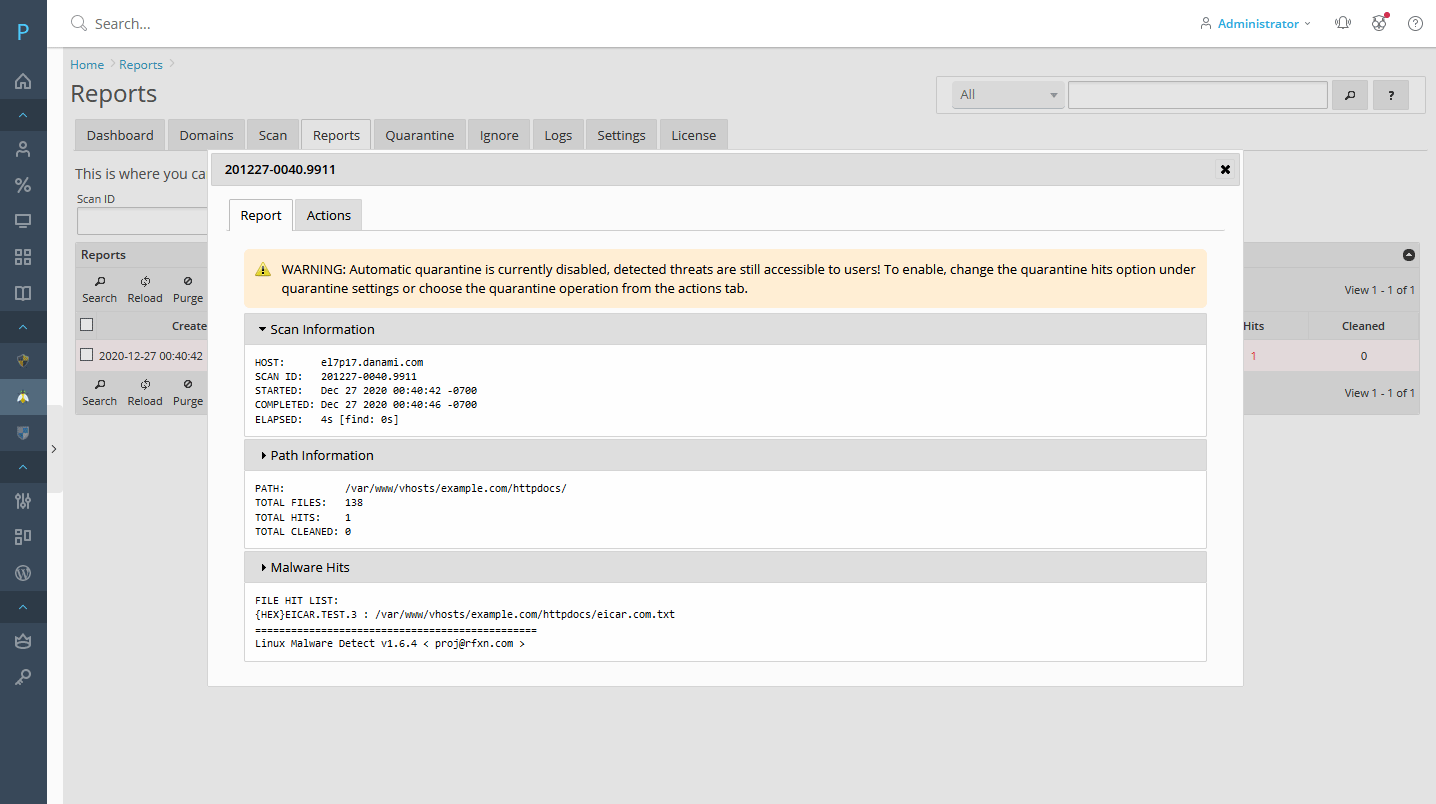Collapse the sidebar group chevron above the crown icon
Screen dimensions: 1436x804
click(23, 607)
